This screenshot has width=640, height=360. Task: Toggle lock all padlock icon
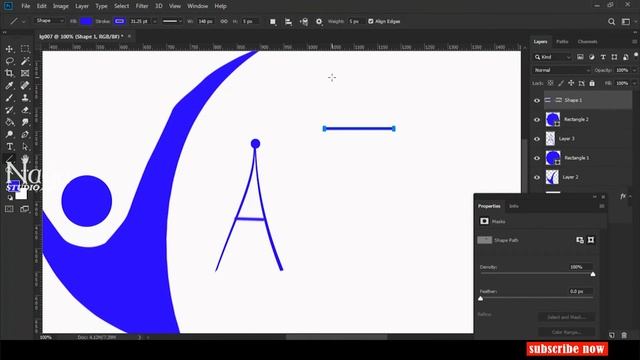tap(592, 83)
